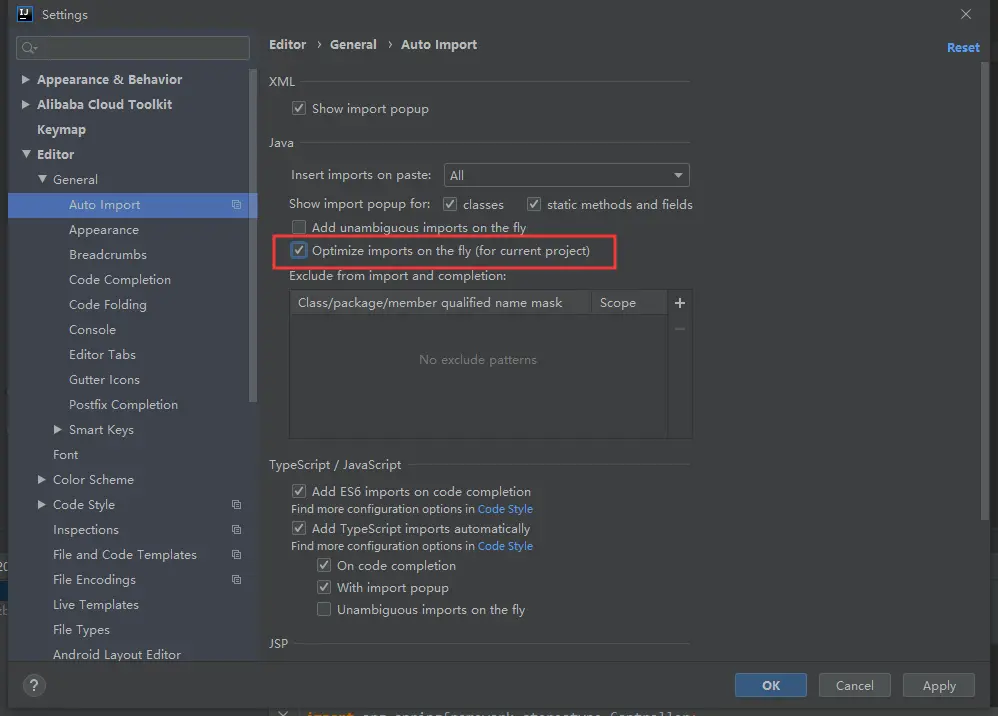Image resolution: width=998 pixels, height=716 pixels.
Task: Enable Add unambiguous imports on the fly
Action: [x=299, y=227]
